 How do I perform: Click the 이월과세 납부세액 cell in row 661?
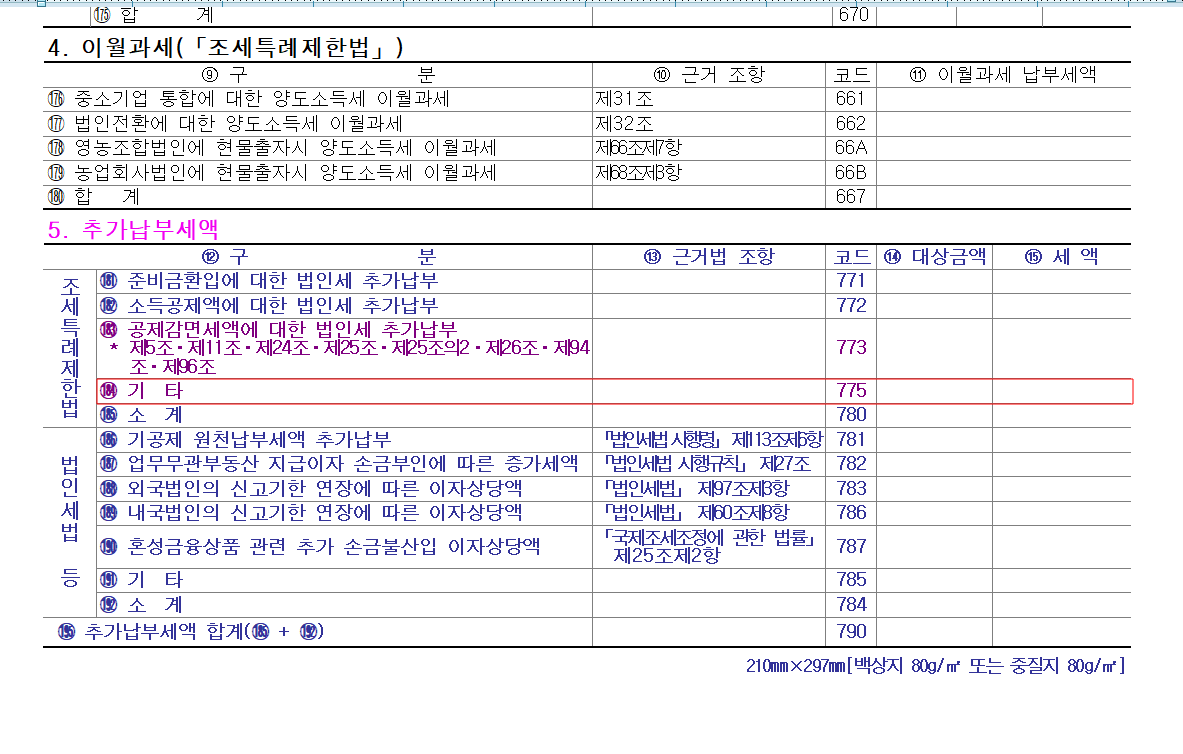[x=1003, y=99]
